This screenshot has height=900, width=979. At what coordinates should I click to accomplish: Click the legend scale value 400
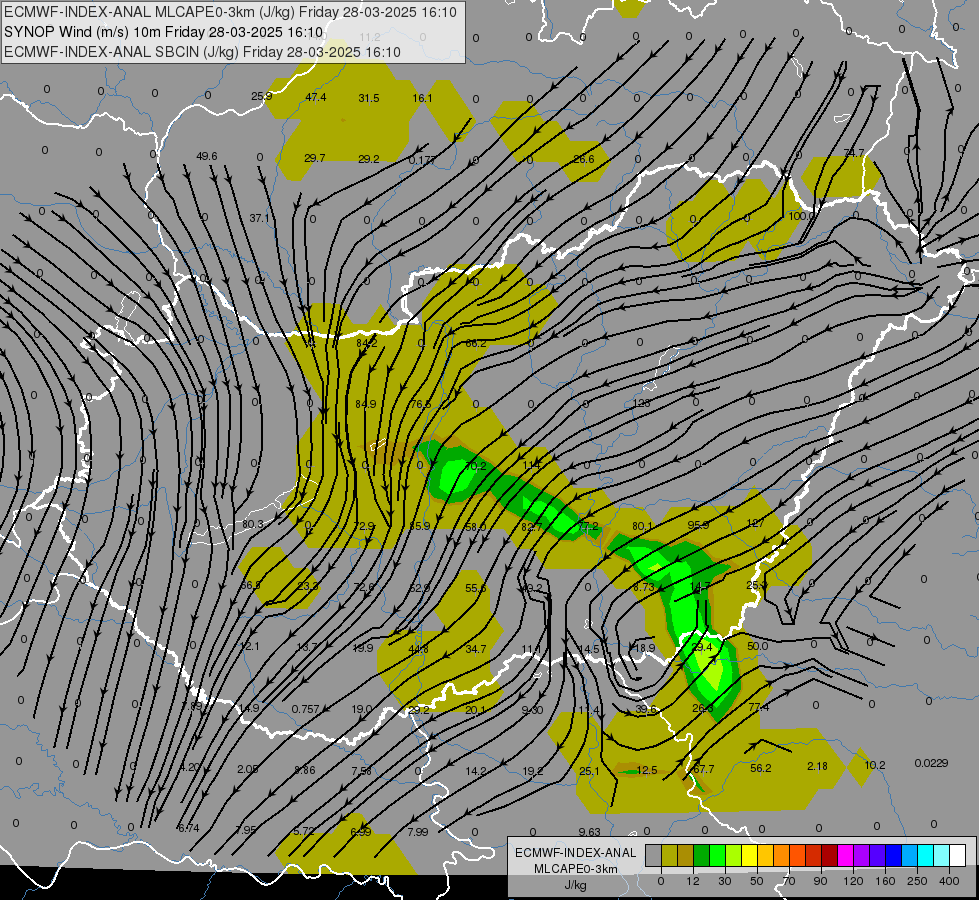[x=949, y=881]
